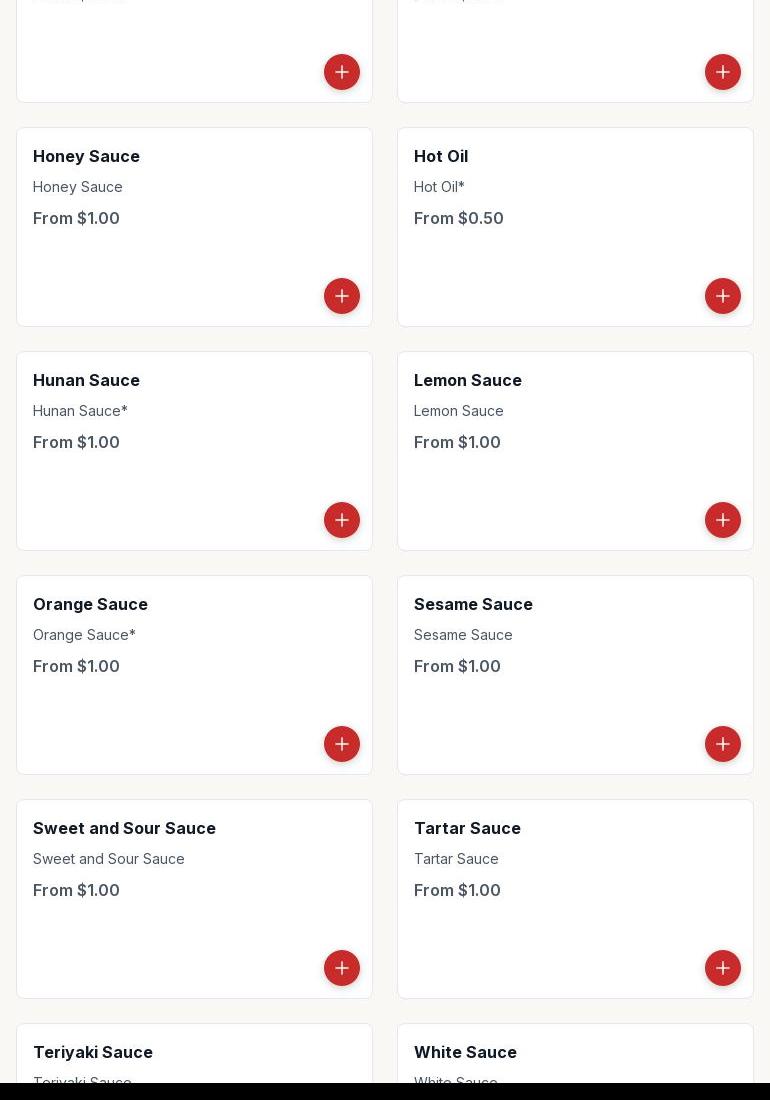
Task: Open the Teriyaki Sauce item heading
Action: pos(93,1052)
